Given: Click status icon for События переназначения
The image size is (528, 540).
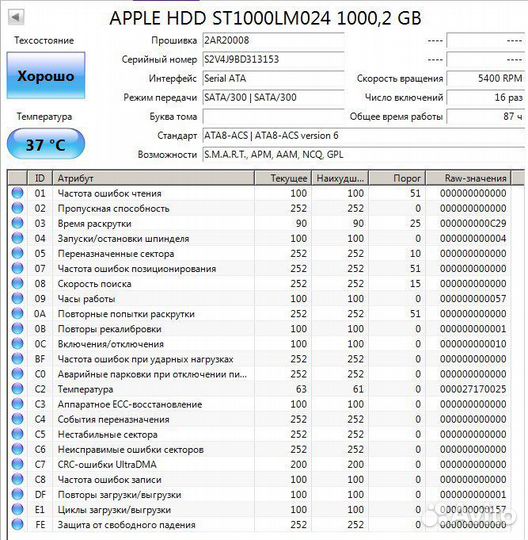Looking at the screenshot, I should pyautogui.click(x=17, y=419).
